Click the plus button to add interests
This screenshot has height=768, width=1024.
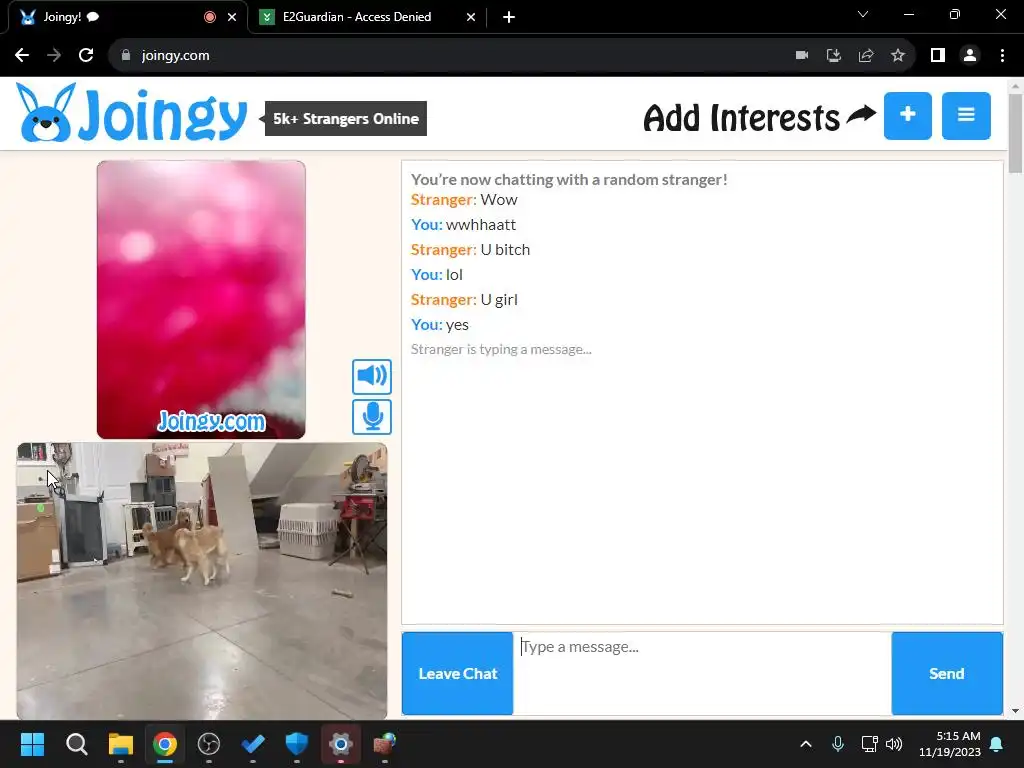coord(907,116)
